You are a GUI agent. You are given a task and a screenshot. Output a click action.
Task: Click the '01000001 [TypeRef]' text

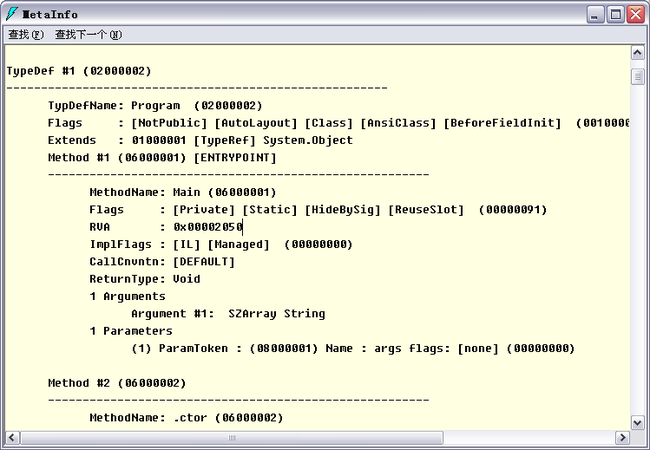tap(194, 140)
